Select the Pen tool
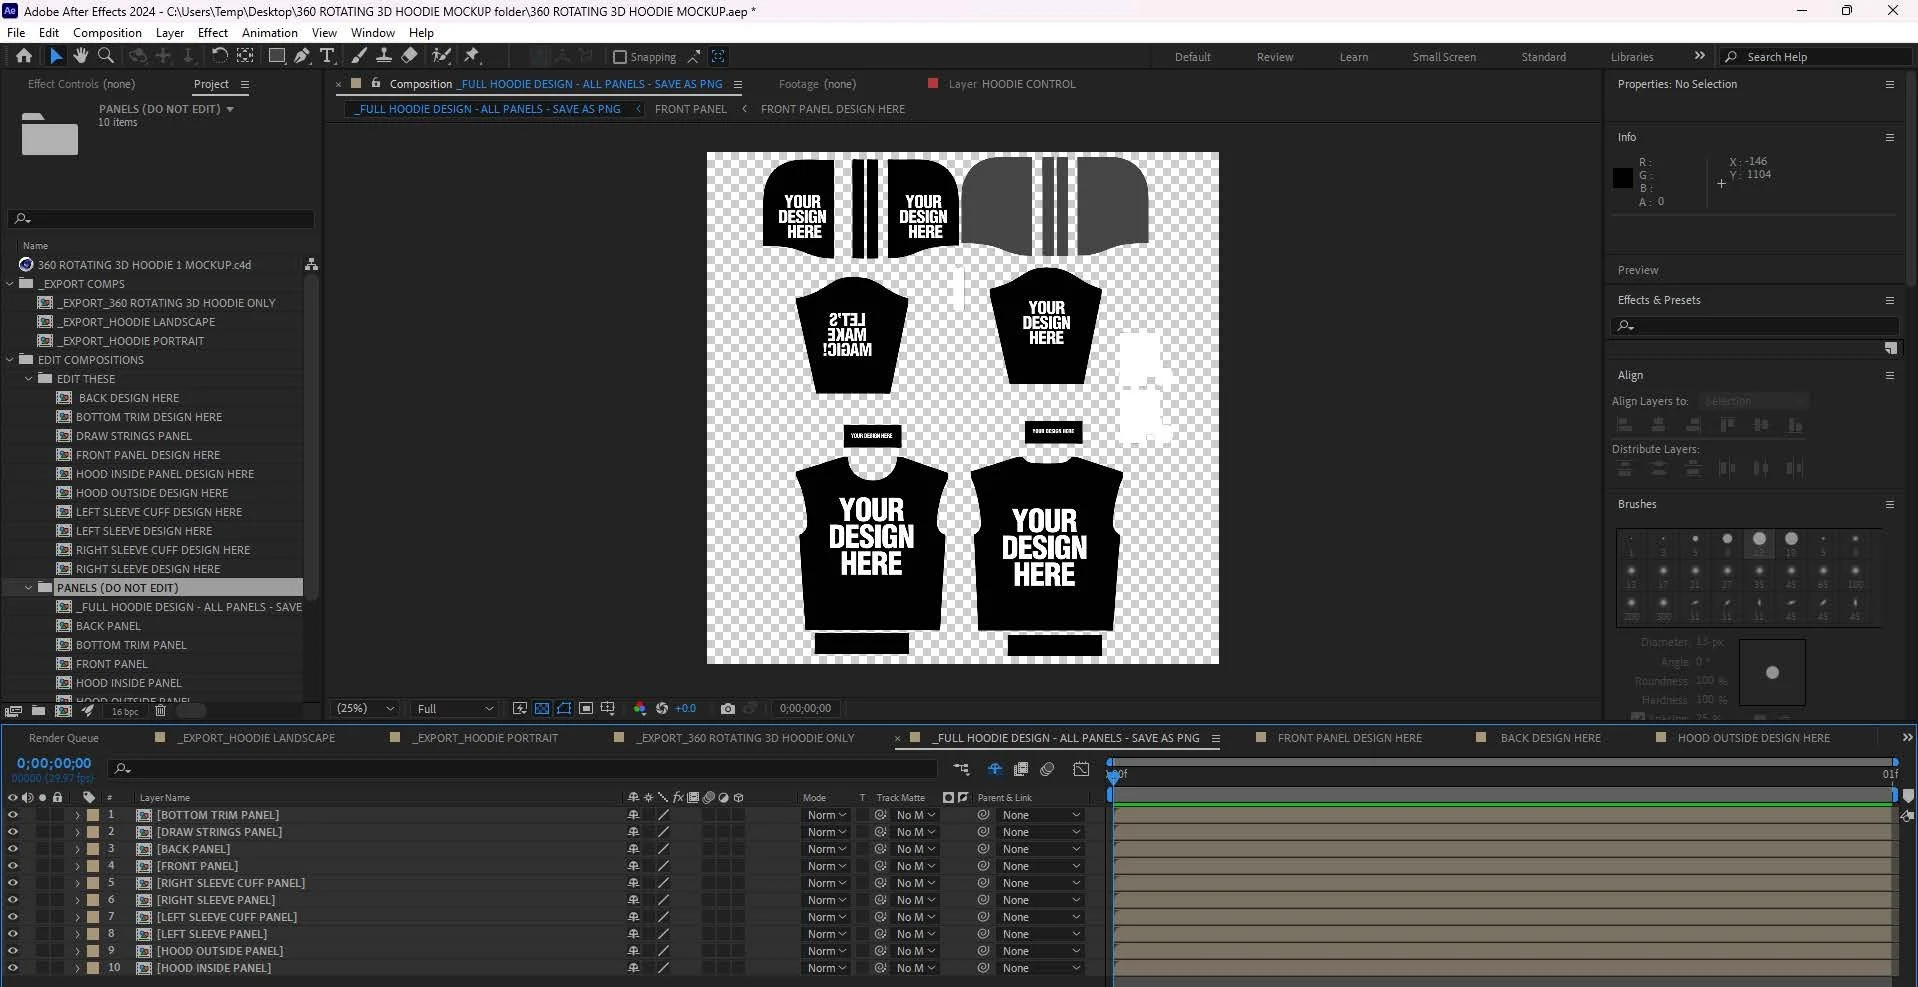 (302, 56)
